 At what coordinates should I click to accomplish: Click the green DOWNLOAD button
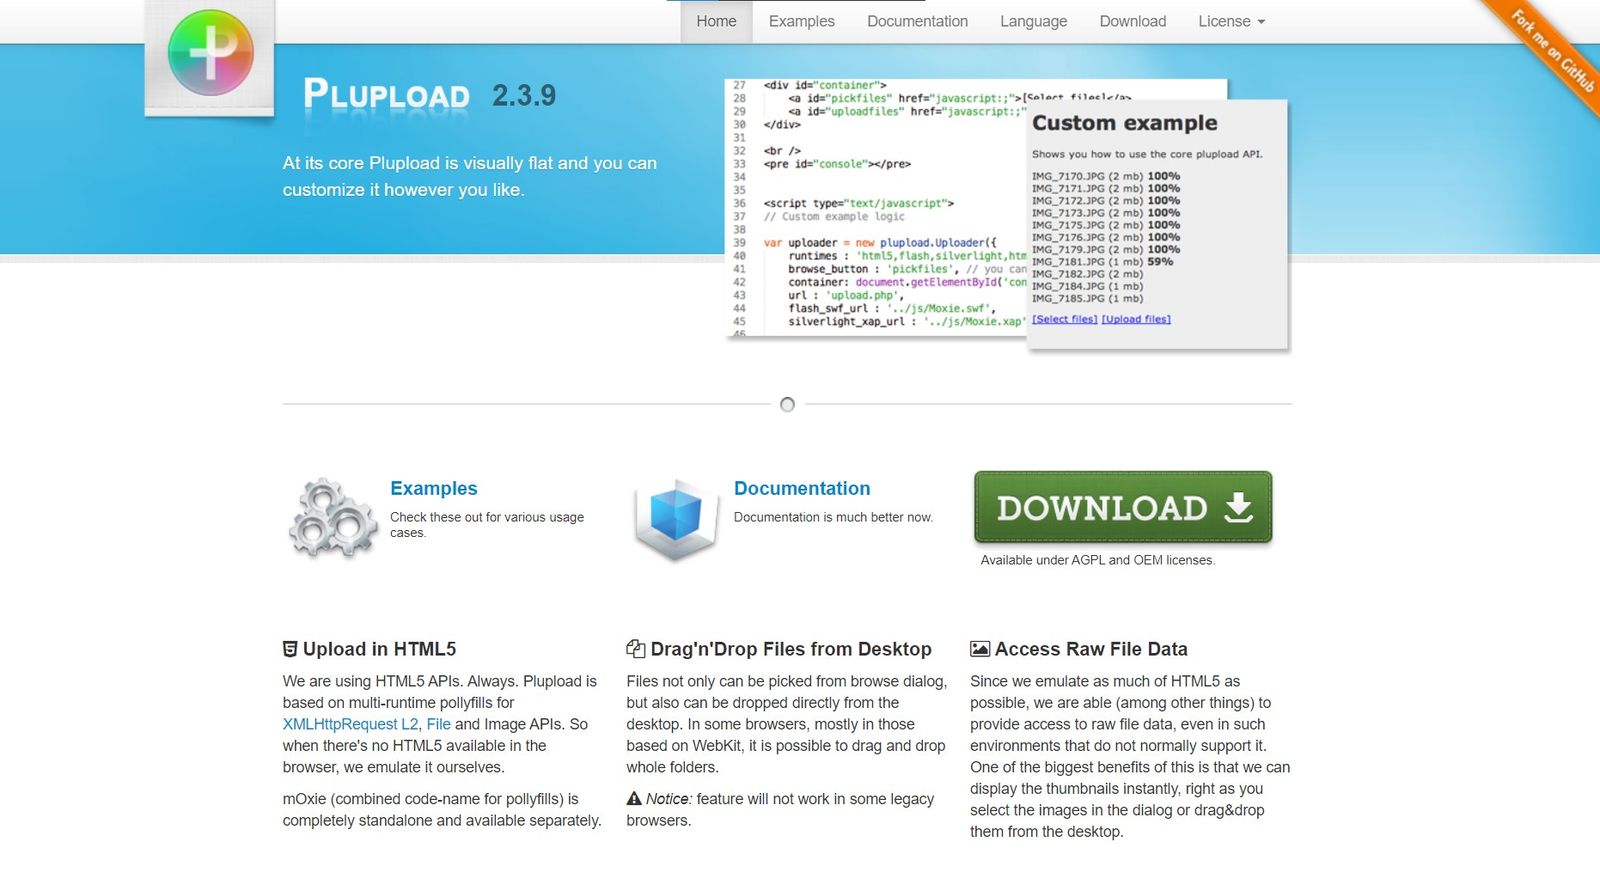click(x=1123, y=507)
